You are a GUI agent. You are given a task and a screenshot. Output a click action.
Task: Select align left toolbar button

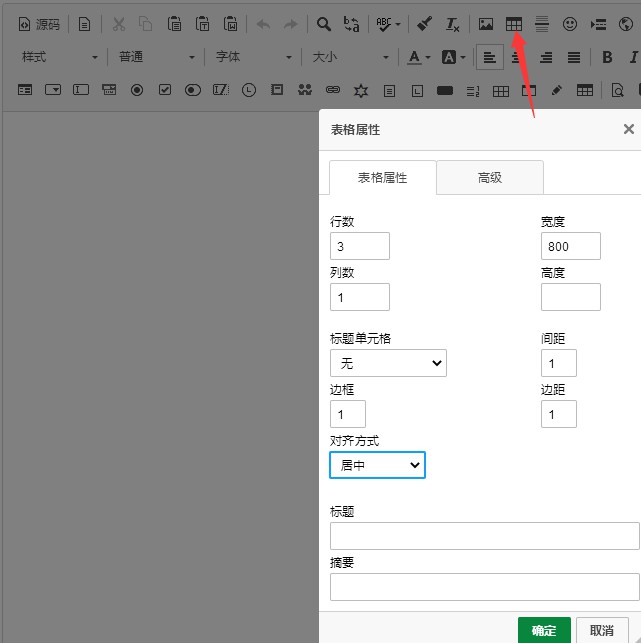490,57
